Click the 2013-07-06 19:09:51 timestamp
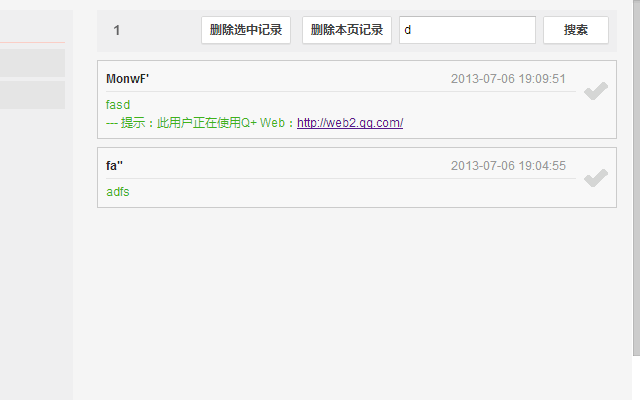640x400 pixels. [x=508, y=79]
